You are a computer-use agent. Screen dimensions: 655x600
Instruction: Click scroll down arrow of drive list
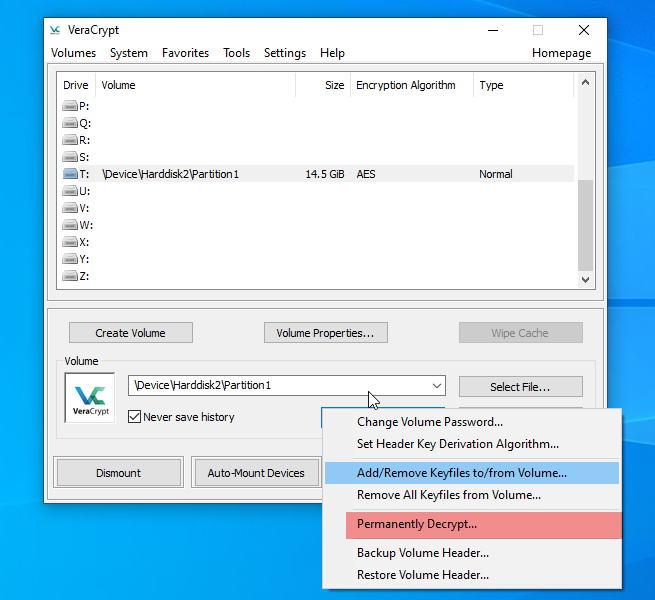[x=585, y=280]
